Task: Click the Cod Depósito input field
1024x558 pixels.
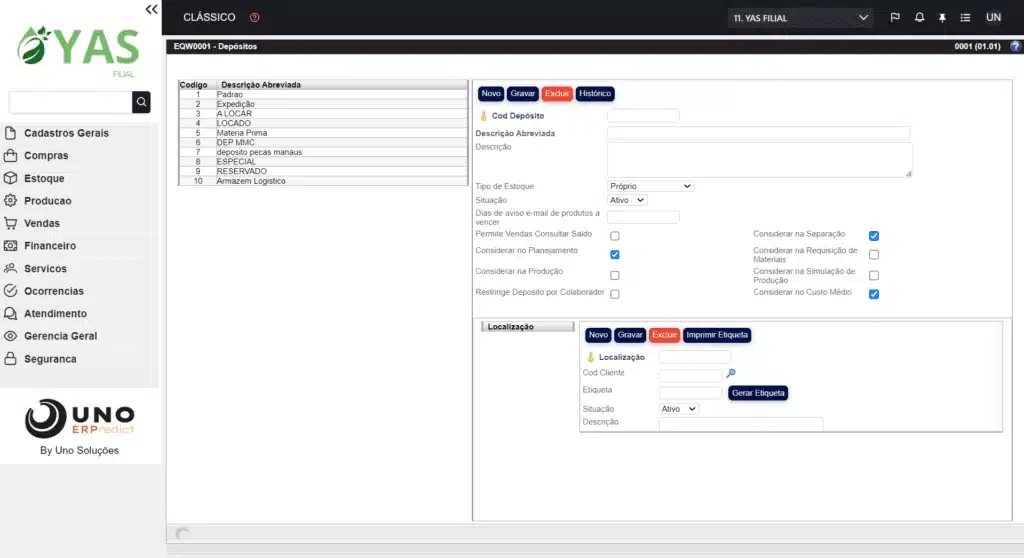Action: (x=643, y=116)
